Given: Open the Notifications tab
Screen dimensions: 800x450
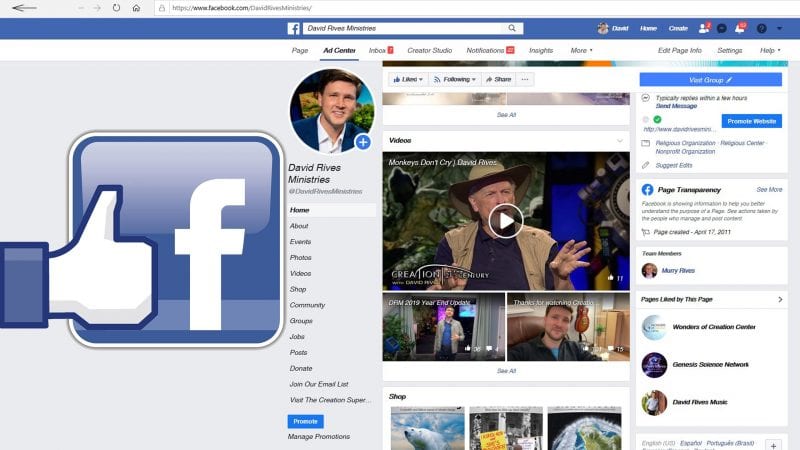Looking at the screenshot, I should coord(490,51).
